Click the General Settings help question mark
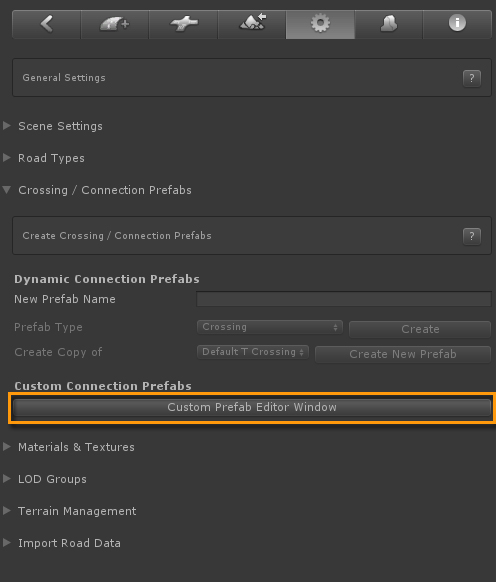The image size is (496, 582). coord(472,78)
